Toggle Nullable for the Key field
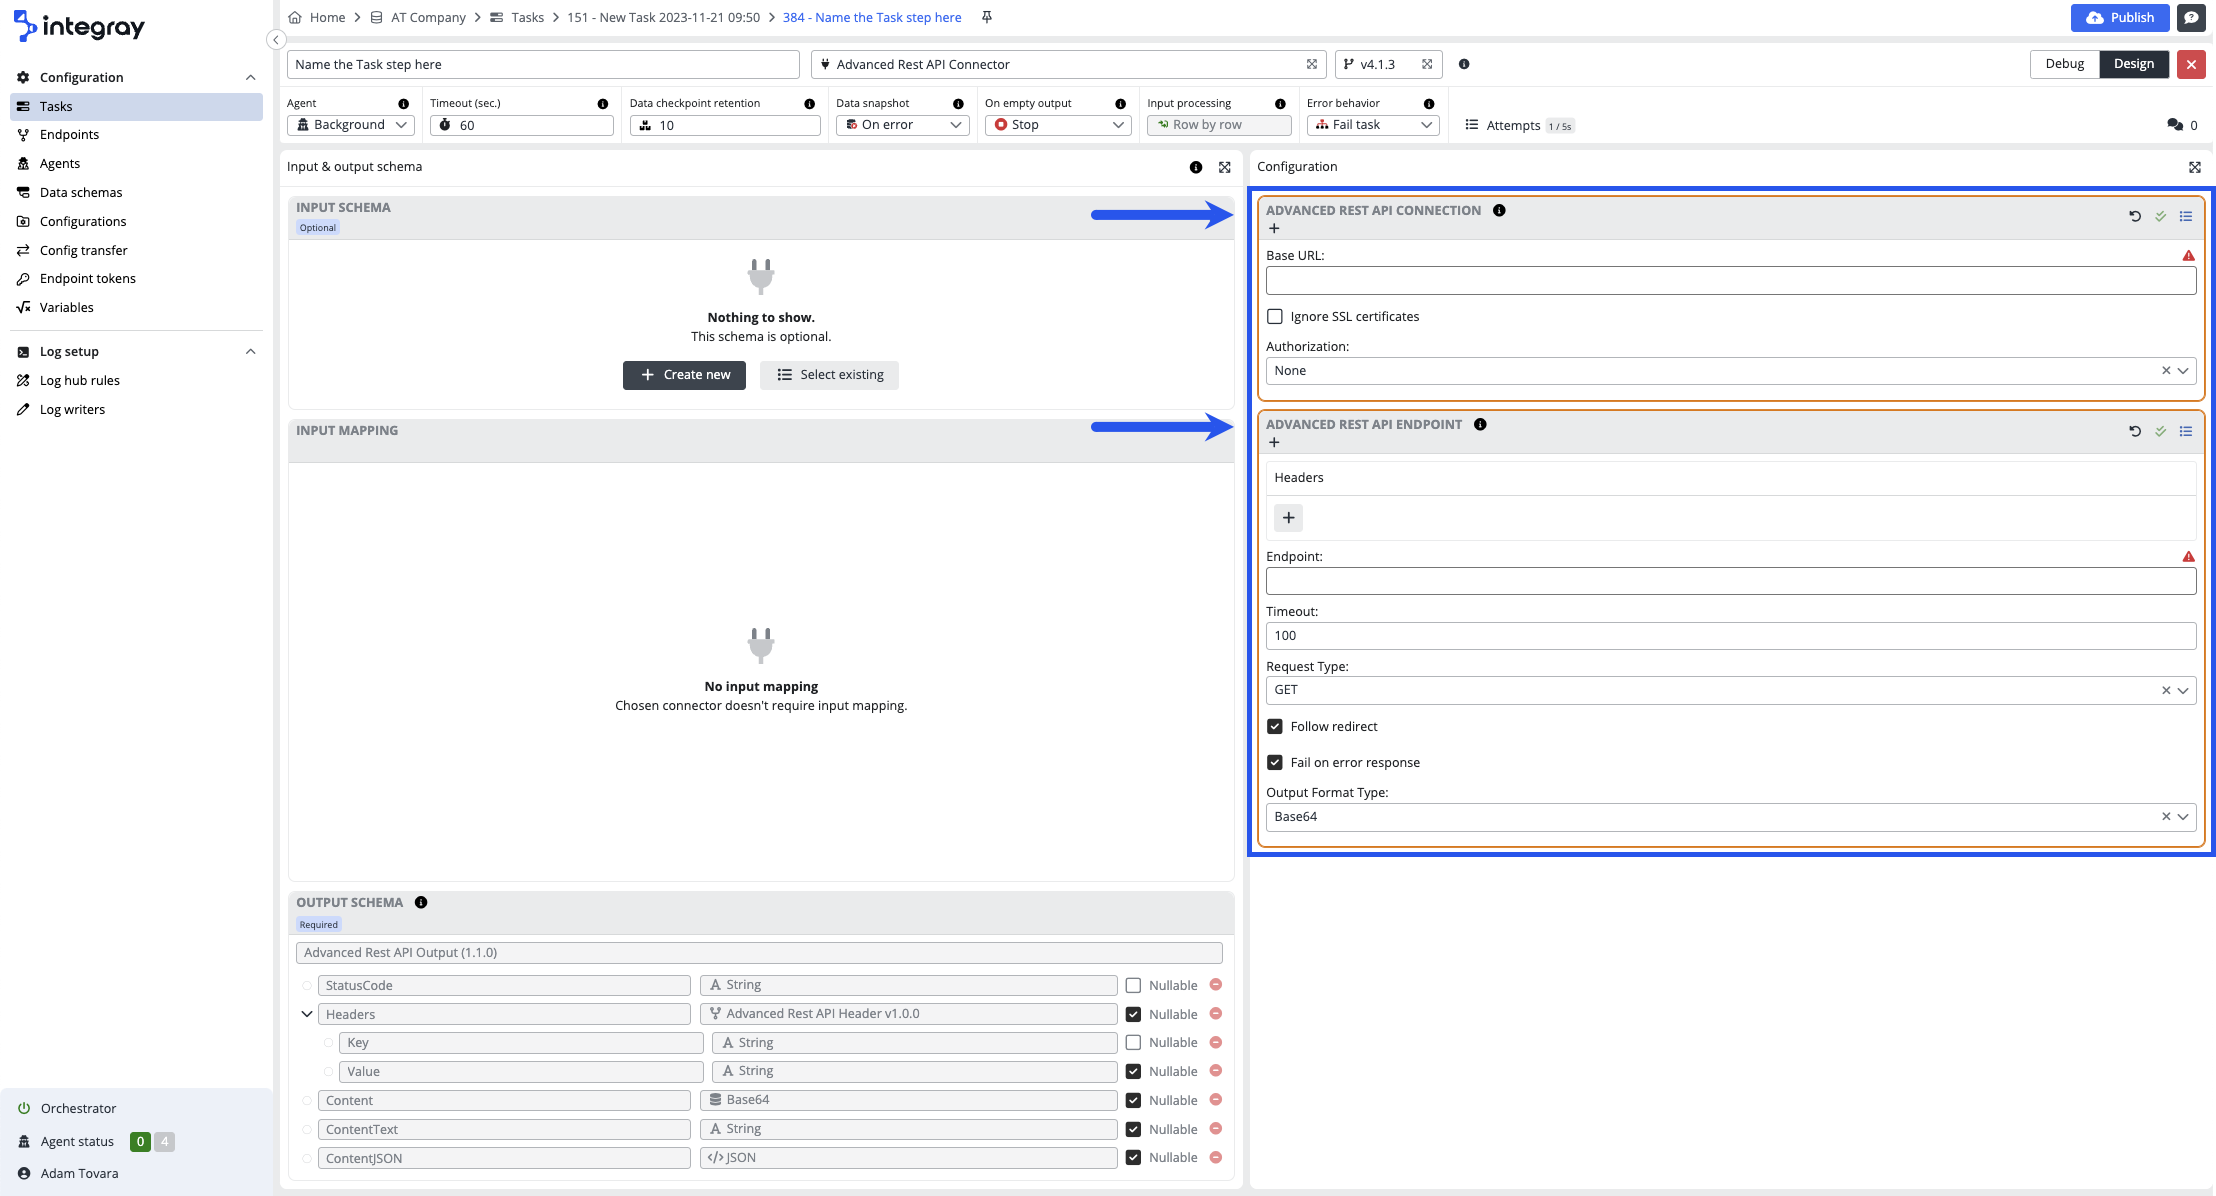 [x=1133, y=1043]
